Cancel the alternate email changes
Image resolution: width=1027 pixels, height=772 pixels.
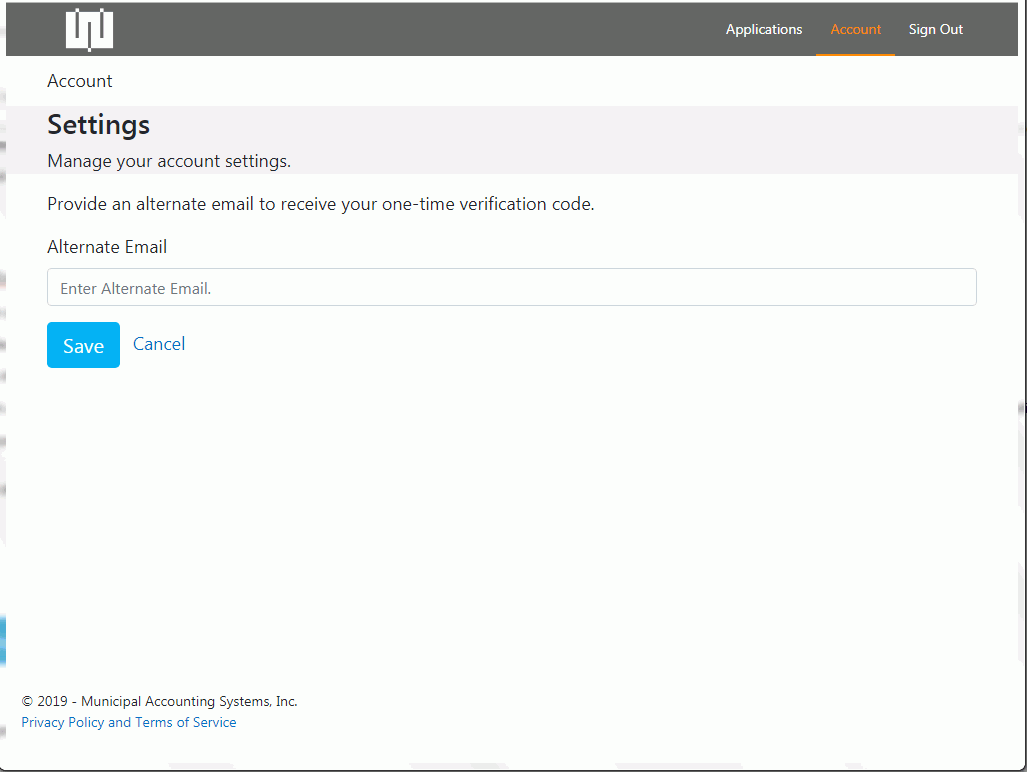[x=159, y=344]
